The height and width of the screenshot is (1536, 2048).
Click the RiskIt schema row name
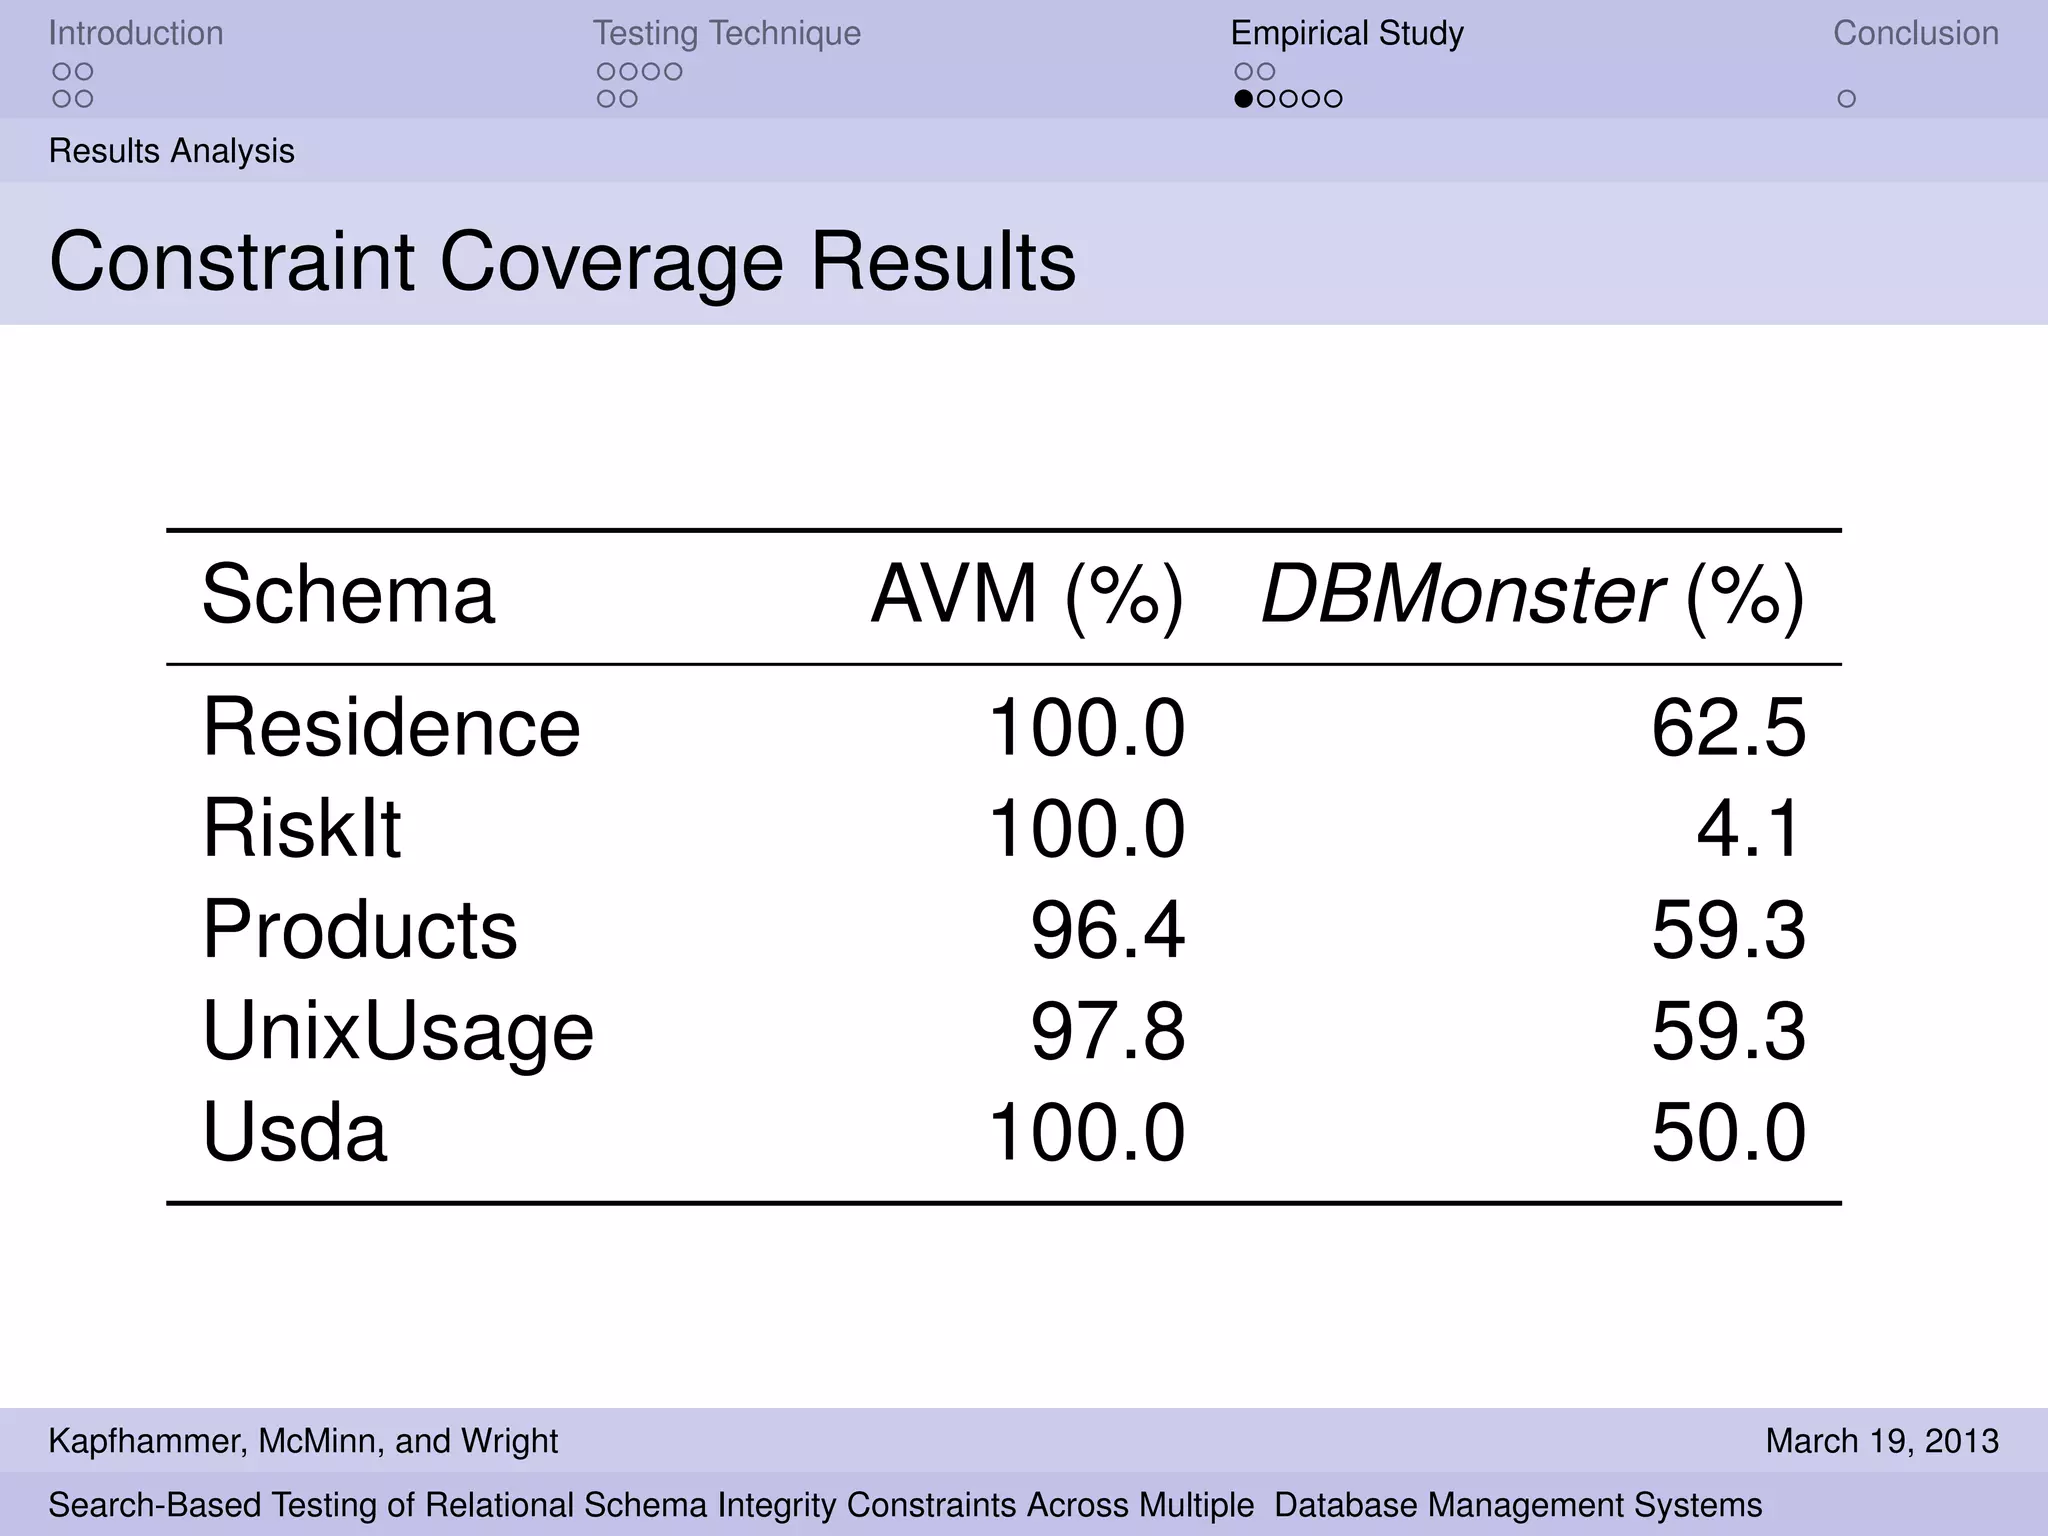pyautogui.click(x=301, y=828)
